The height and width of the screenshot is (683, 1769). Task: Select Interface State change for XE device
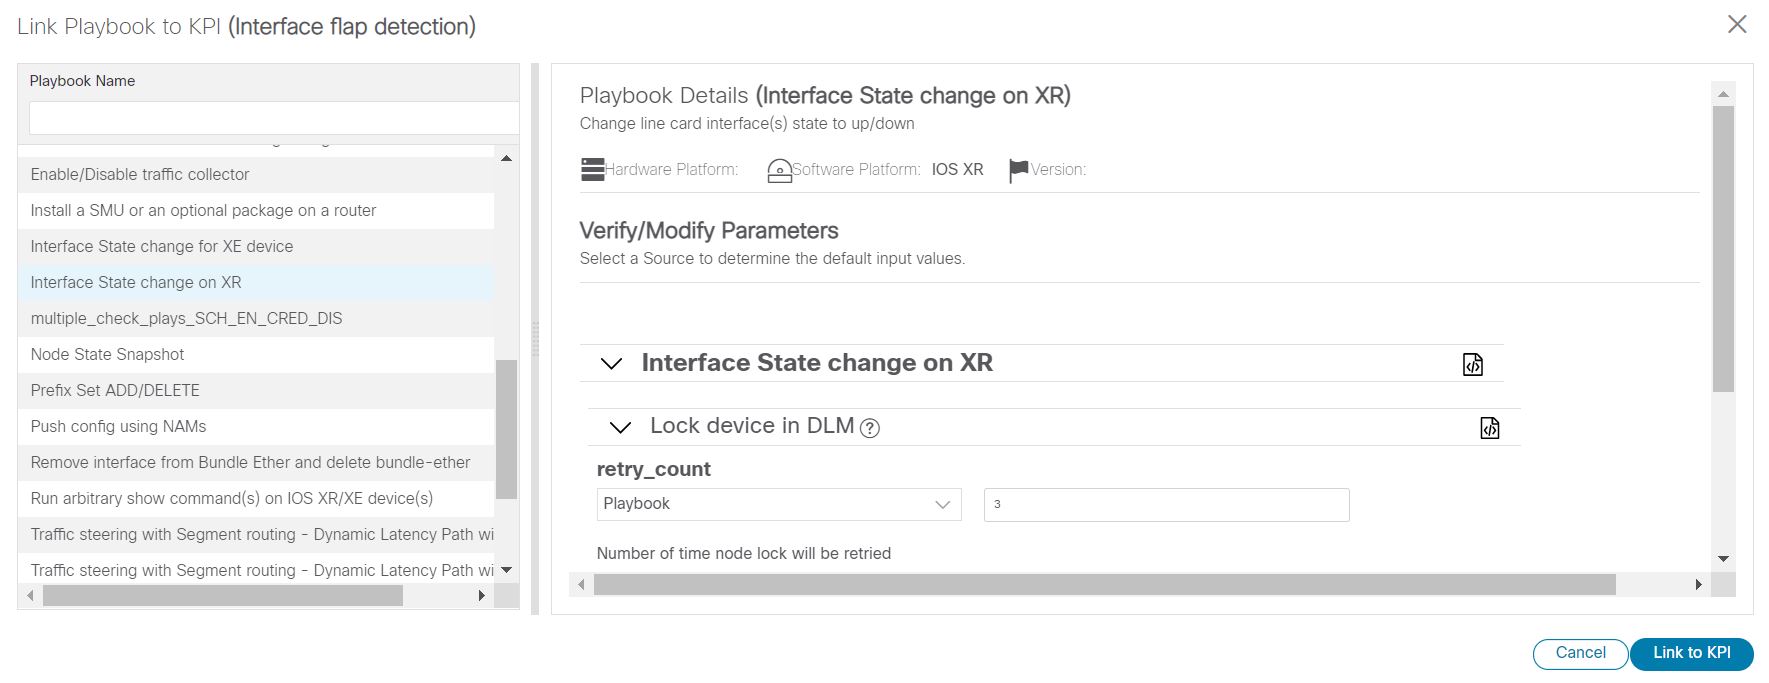[x=162, y=246]
